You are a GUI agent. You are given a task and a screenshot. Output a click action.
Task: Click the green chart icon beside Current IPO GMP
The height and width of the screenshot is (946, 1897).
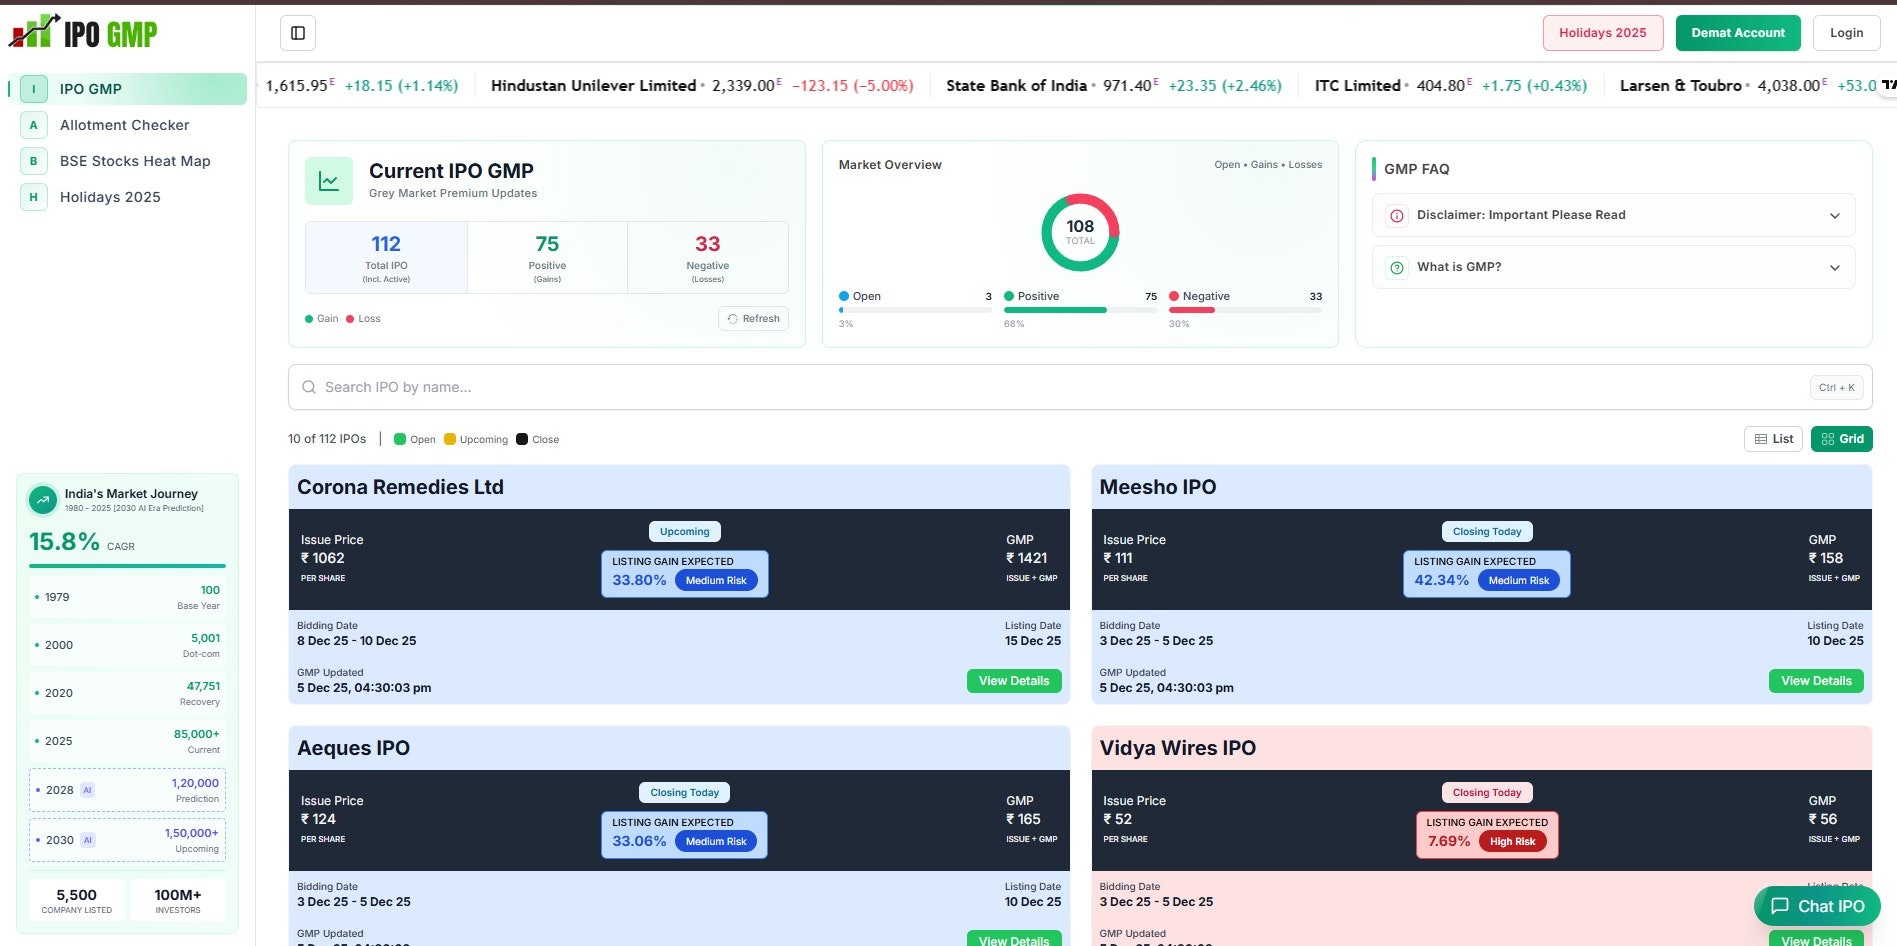click(328, 180)
